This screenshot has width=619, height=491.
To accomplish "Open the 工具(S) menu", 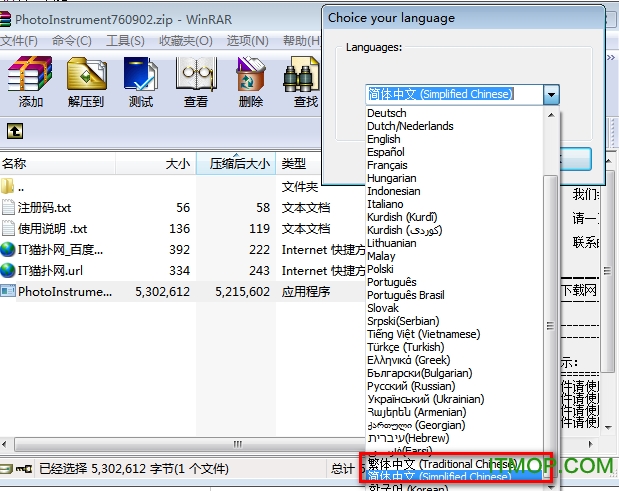I will click(x=125, y=40).
